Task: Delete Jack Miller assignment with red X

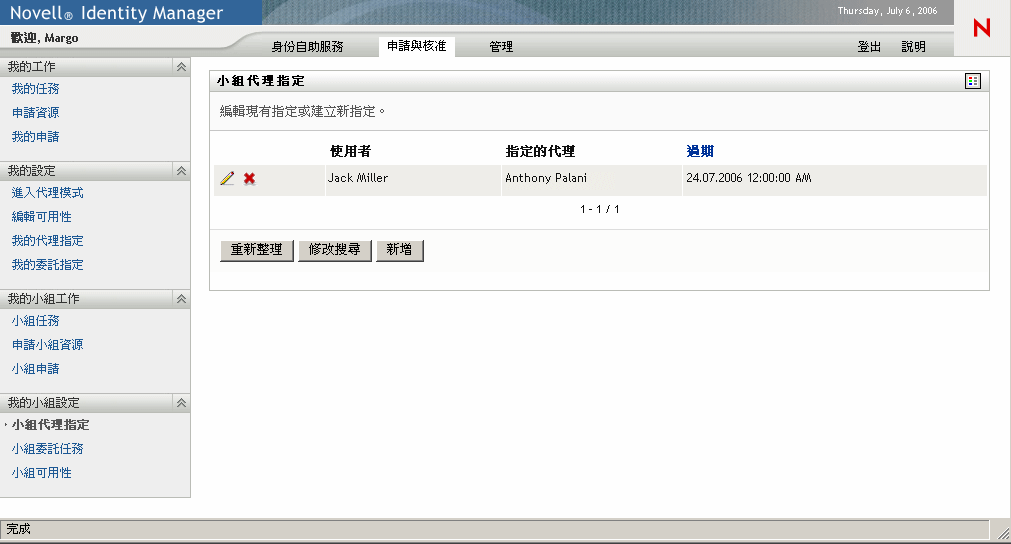Action: [250, 179]
